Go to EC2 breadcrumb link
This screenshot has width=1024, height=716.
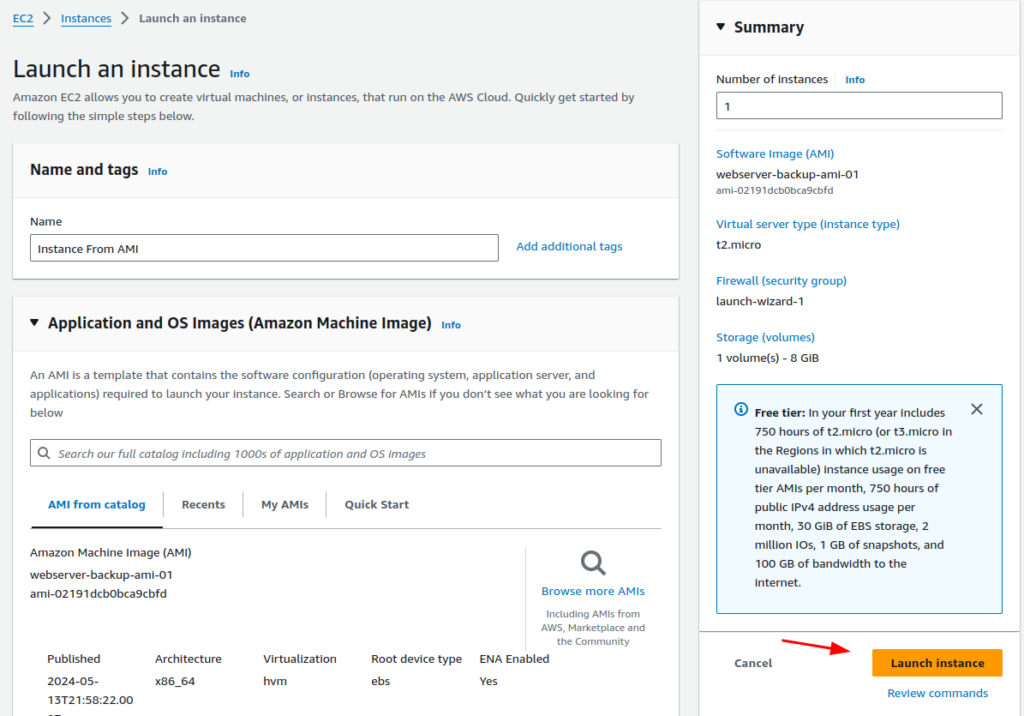point(23,18)
